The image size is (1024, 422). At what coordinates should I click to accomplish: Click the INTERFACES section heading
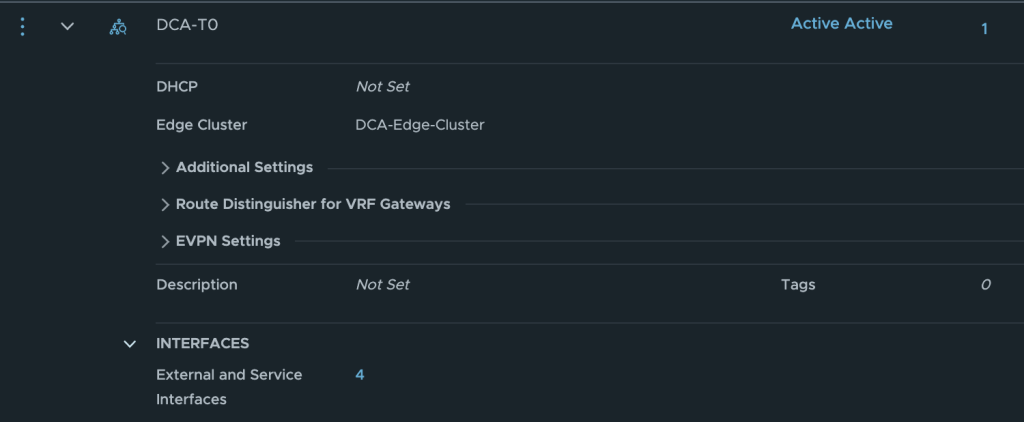point(202,343)
